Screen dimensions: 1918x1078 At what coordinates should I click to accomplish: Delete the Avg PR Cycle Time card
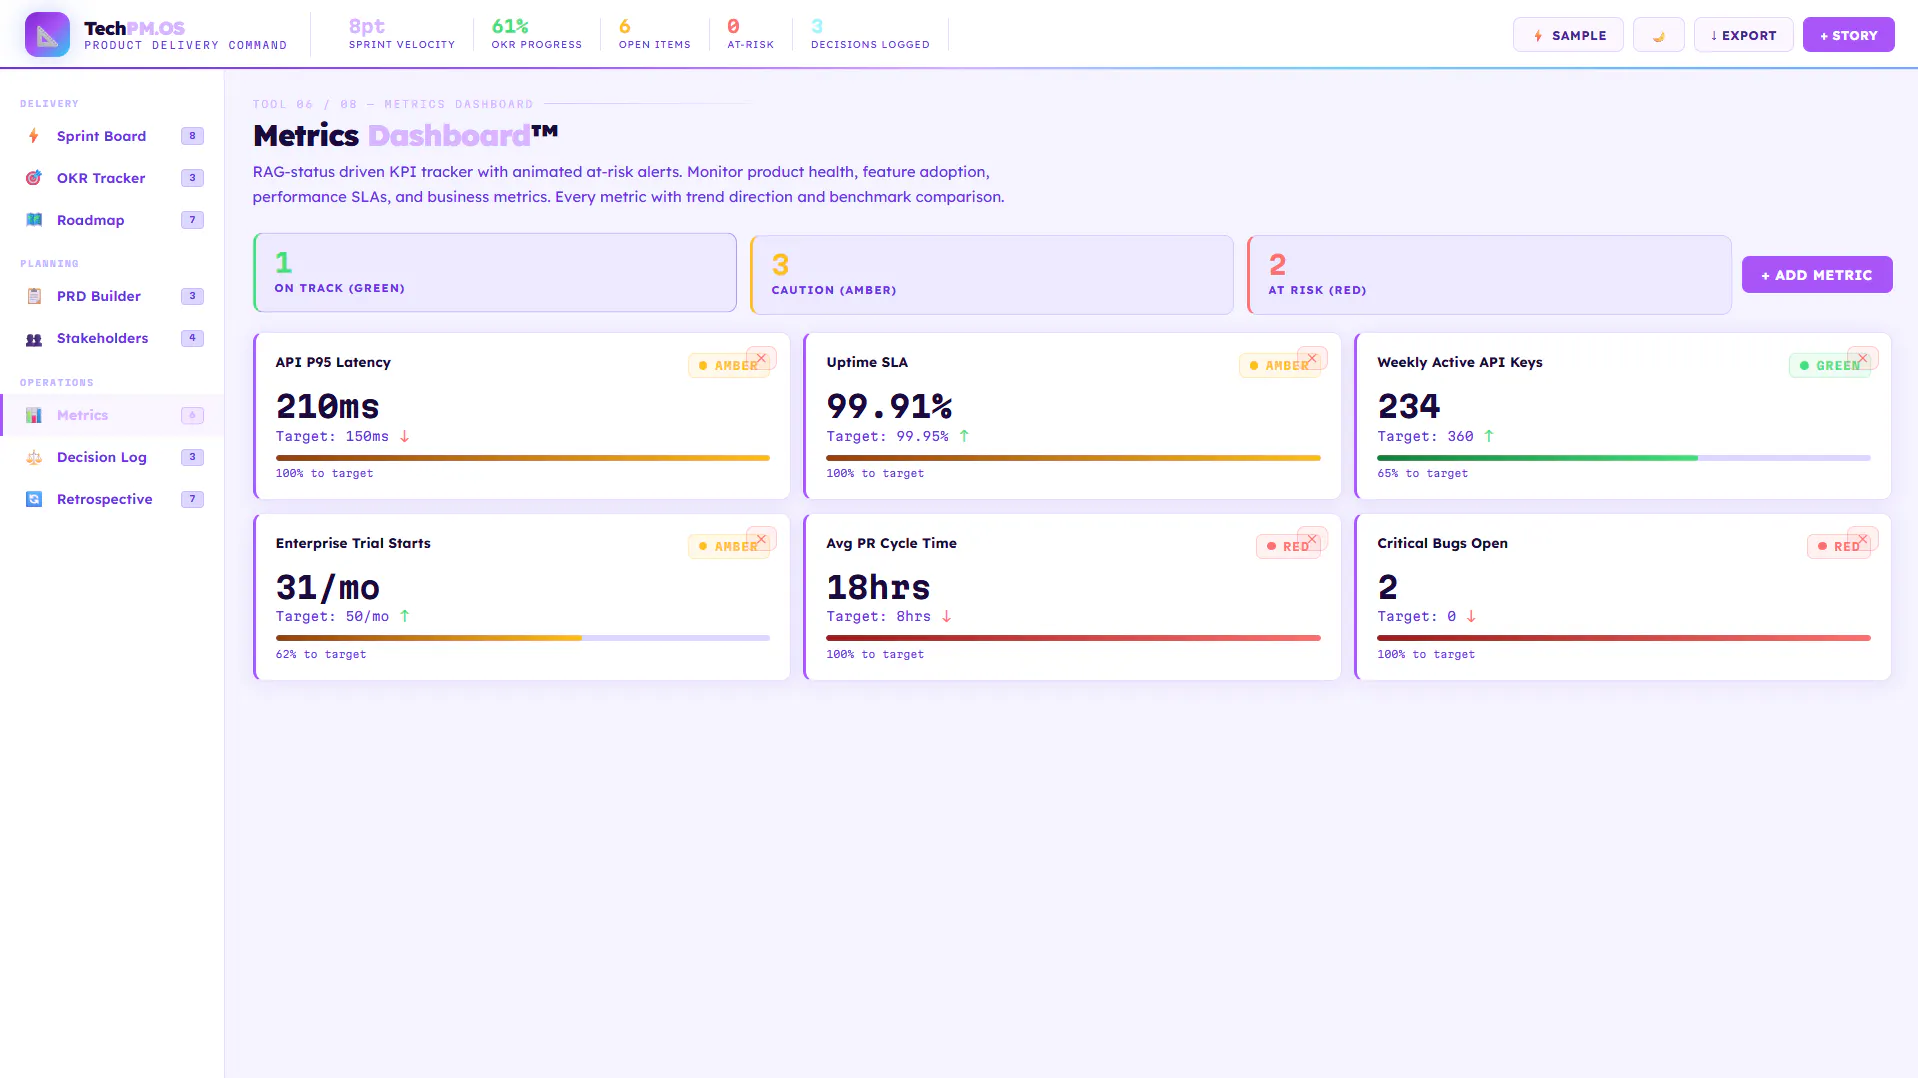click(1312, 539)
